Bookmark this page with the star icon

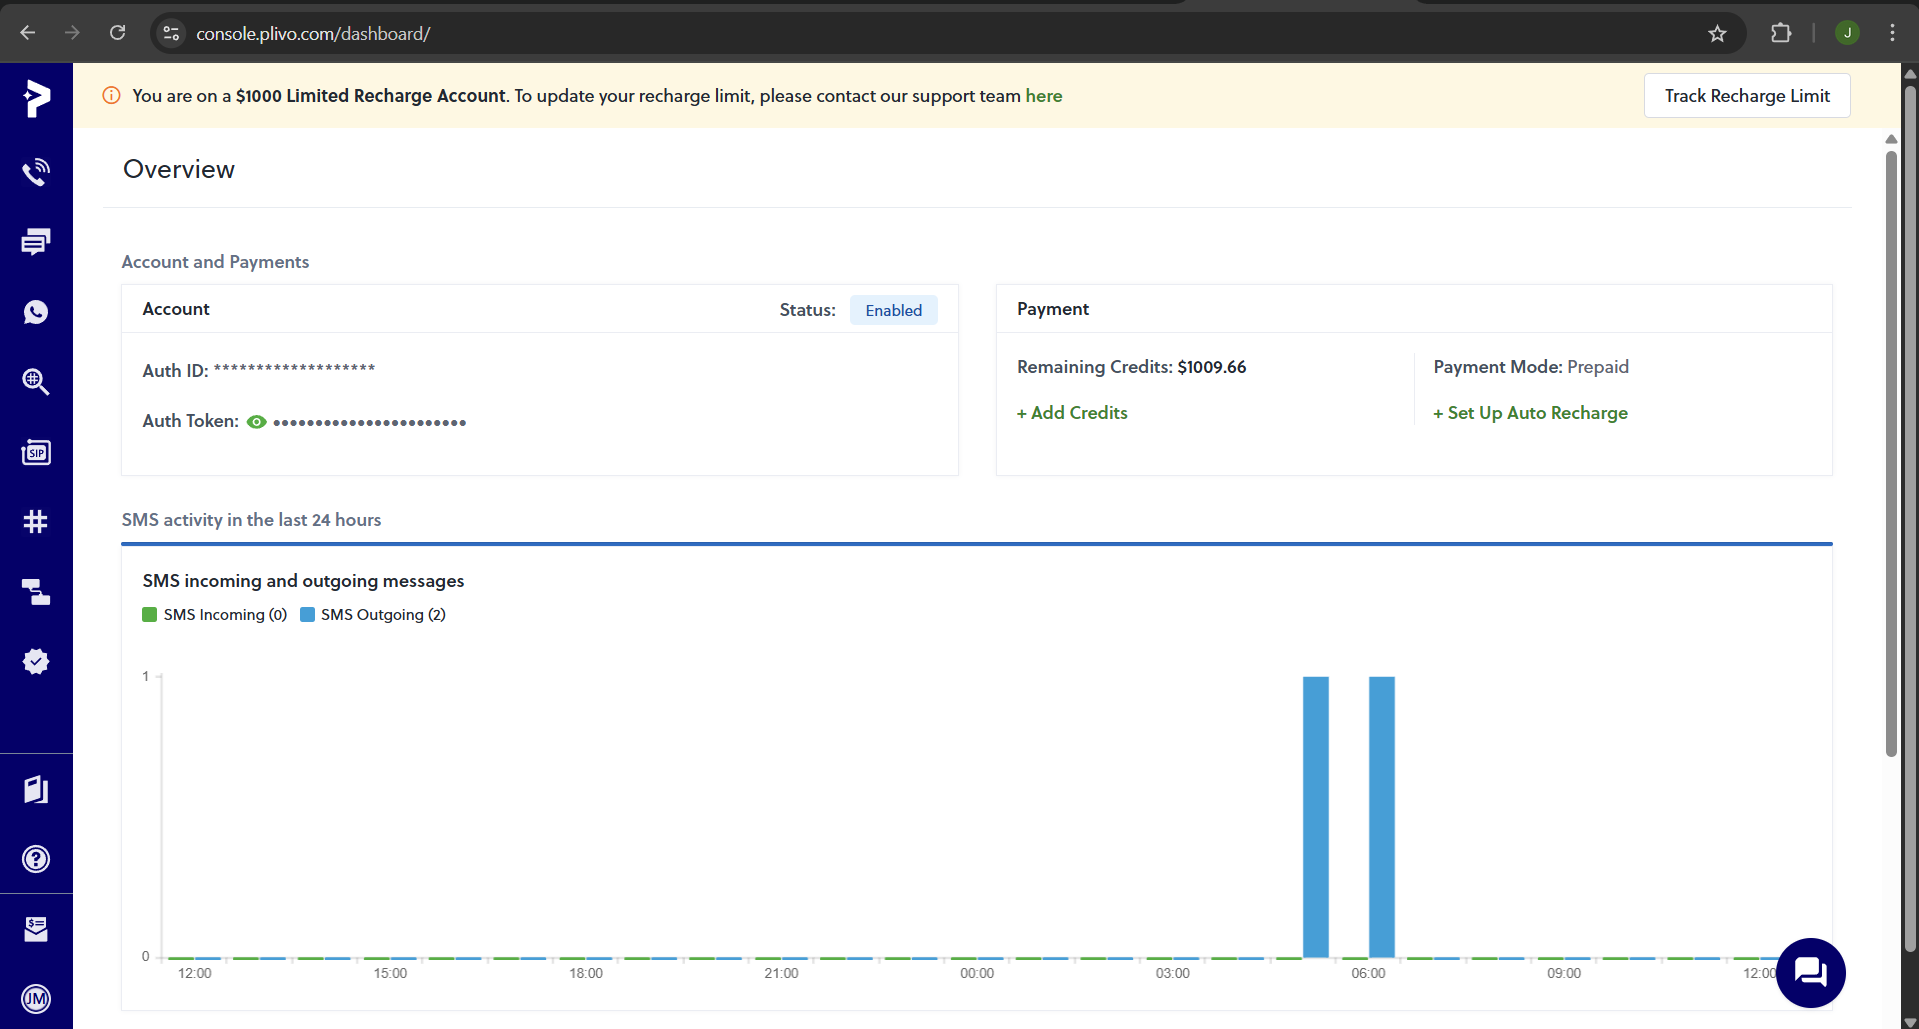coord(1717,33)
